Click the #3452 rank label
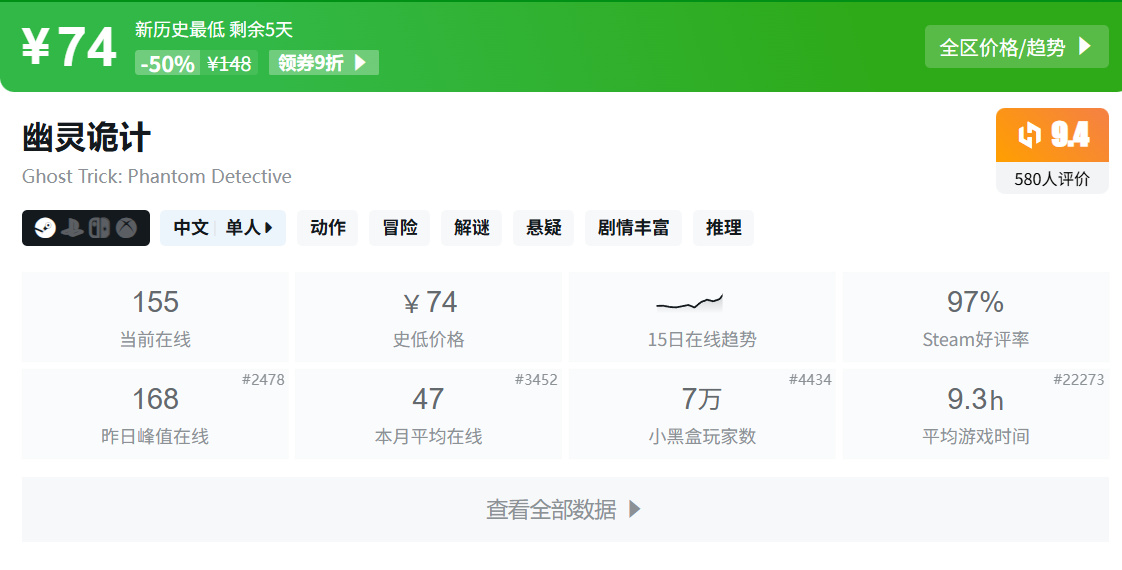The width and height of the screenshot is (1122, 570). (x=536, y=380)
